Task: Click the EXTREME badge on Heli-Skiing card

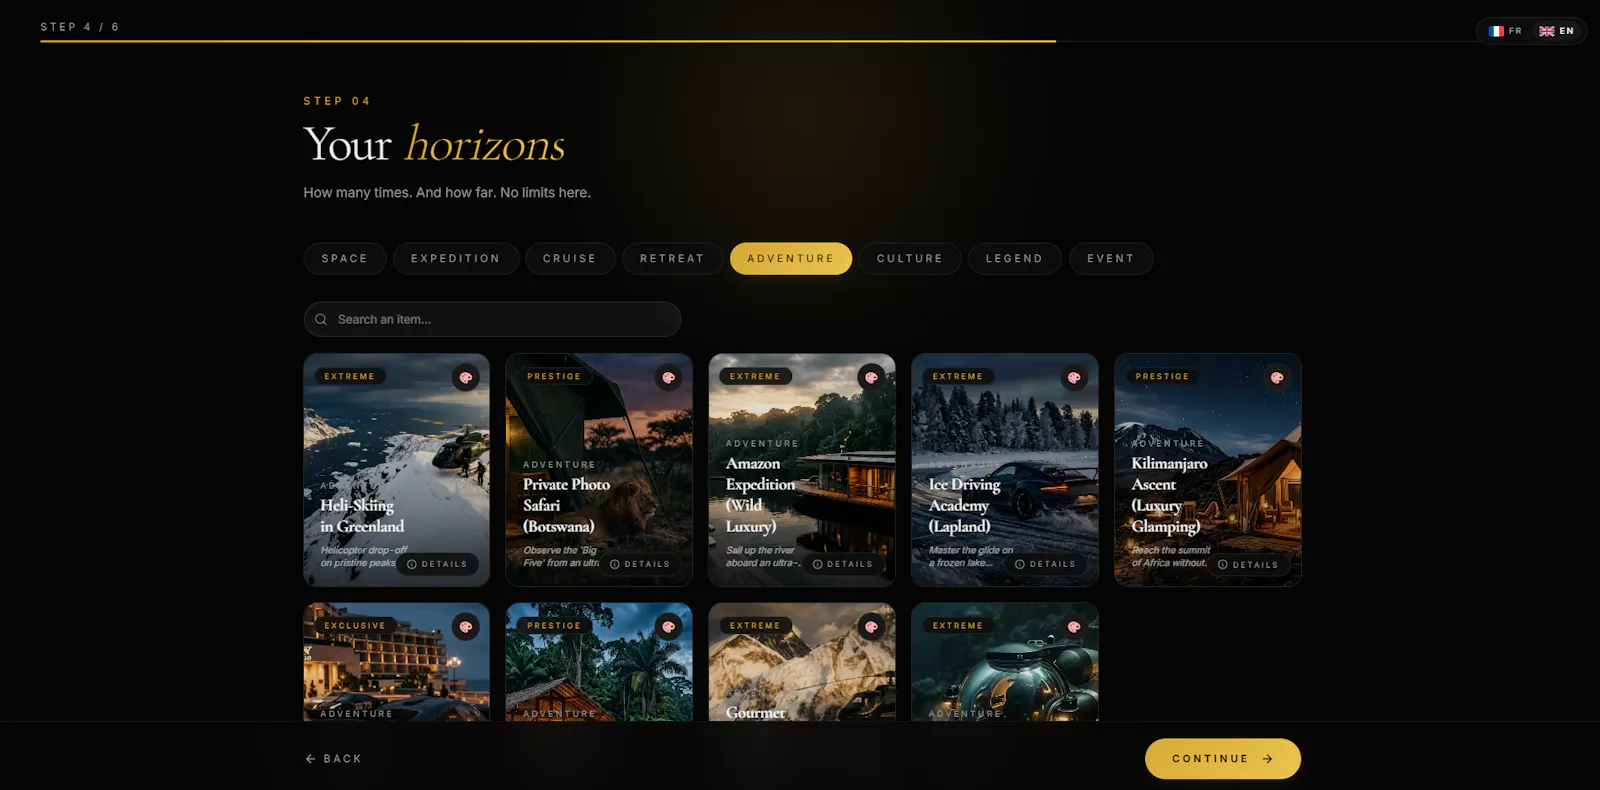Action: coord(350,377)
